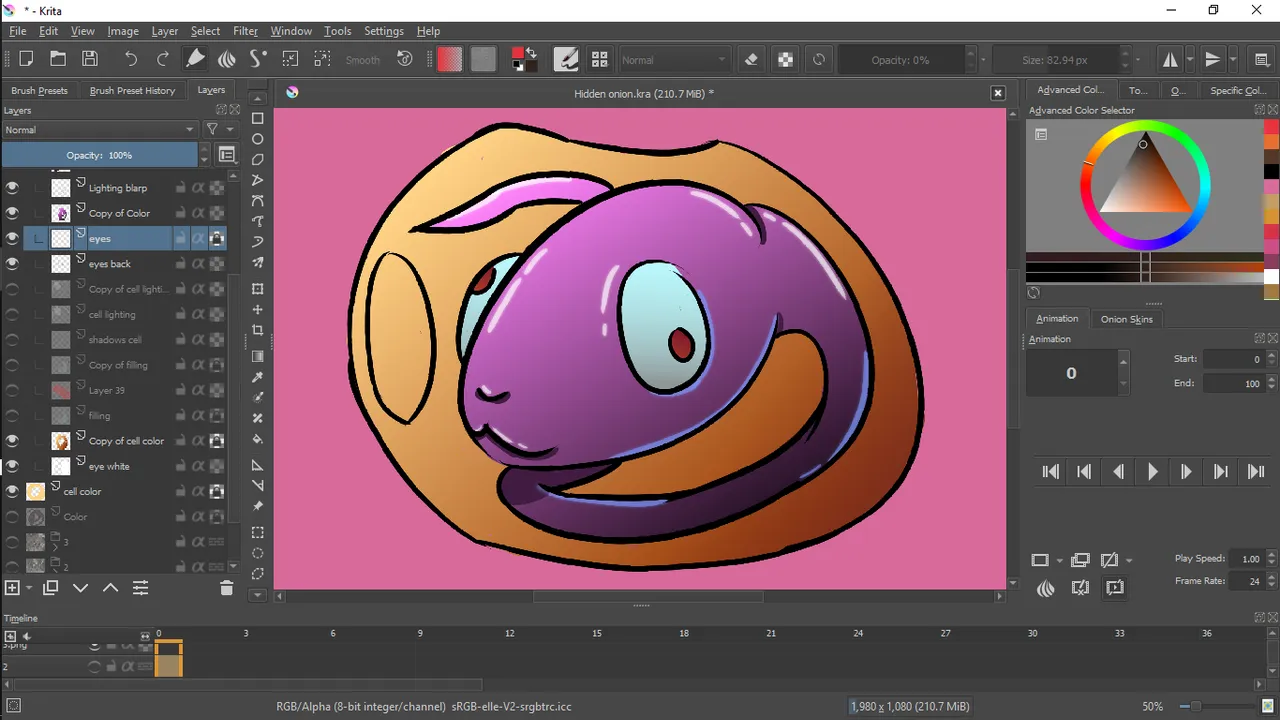This screenshot has height=720, width=1280.
Task: Open the layer filter funnel dropdown
Action: [219, 130]
